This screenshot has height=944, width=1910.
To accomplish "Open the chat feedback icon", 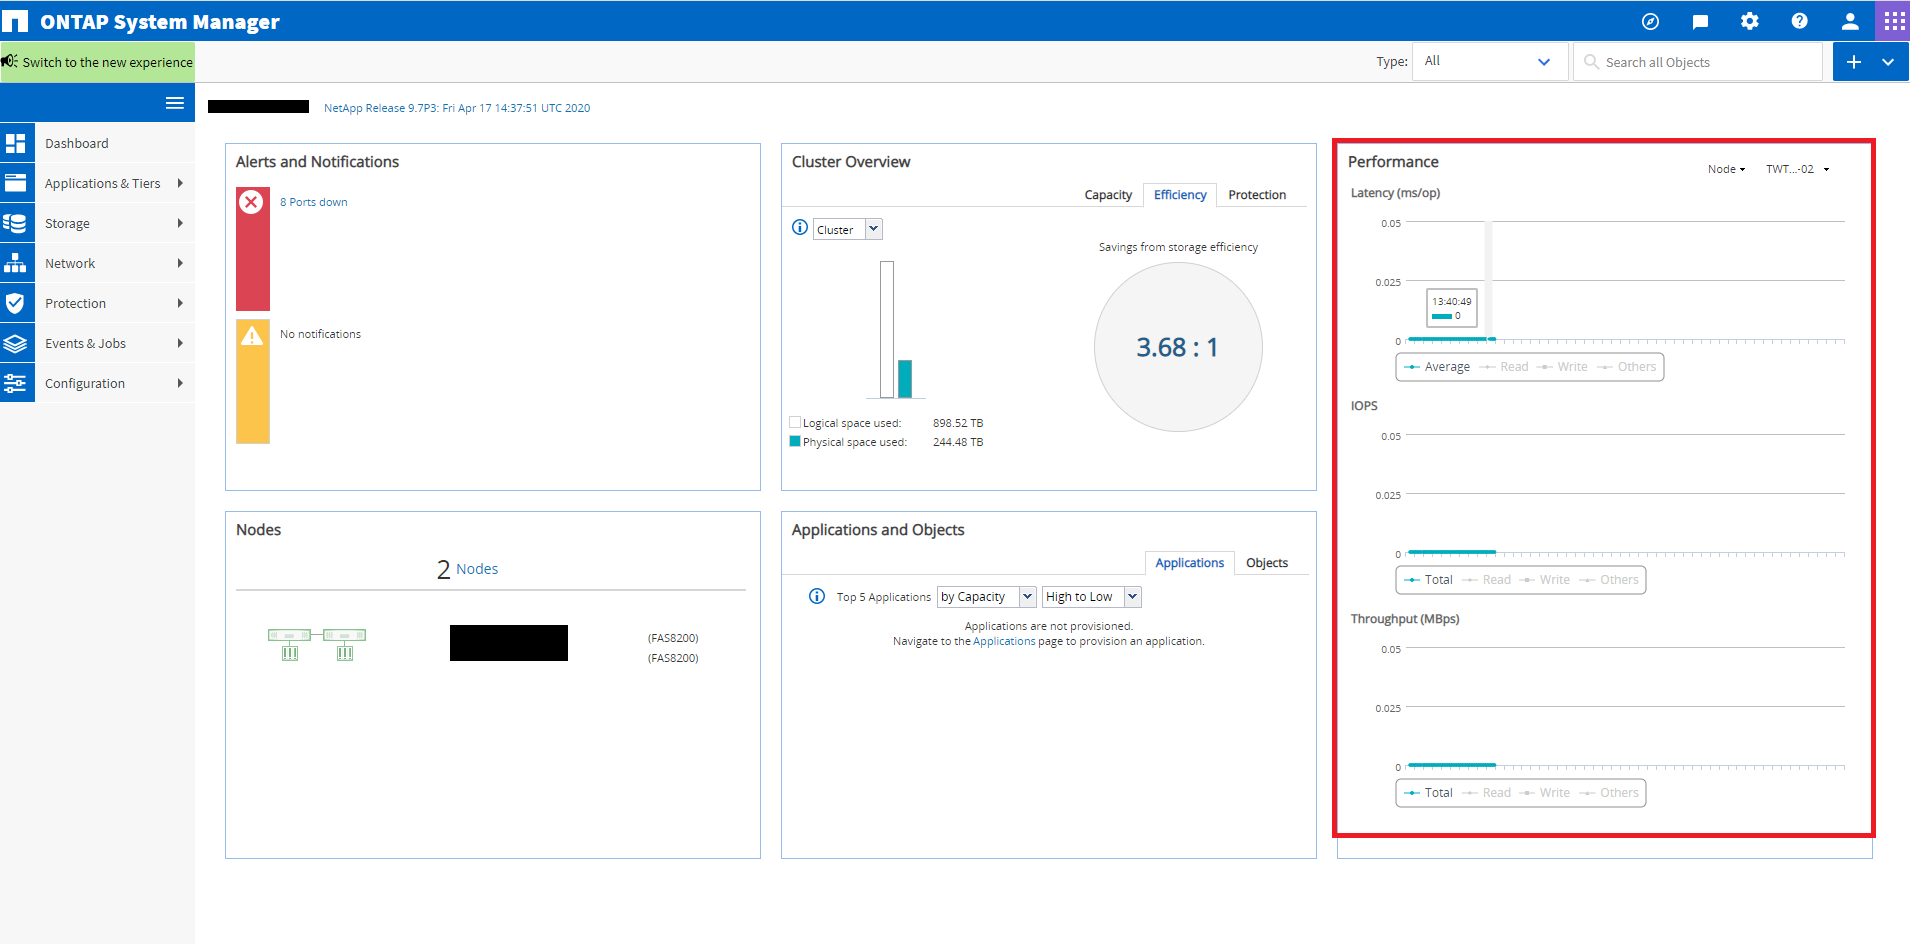I will [1700, 21].
